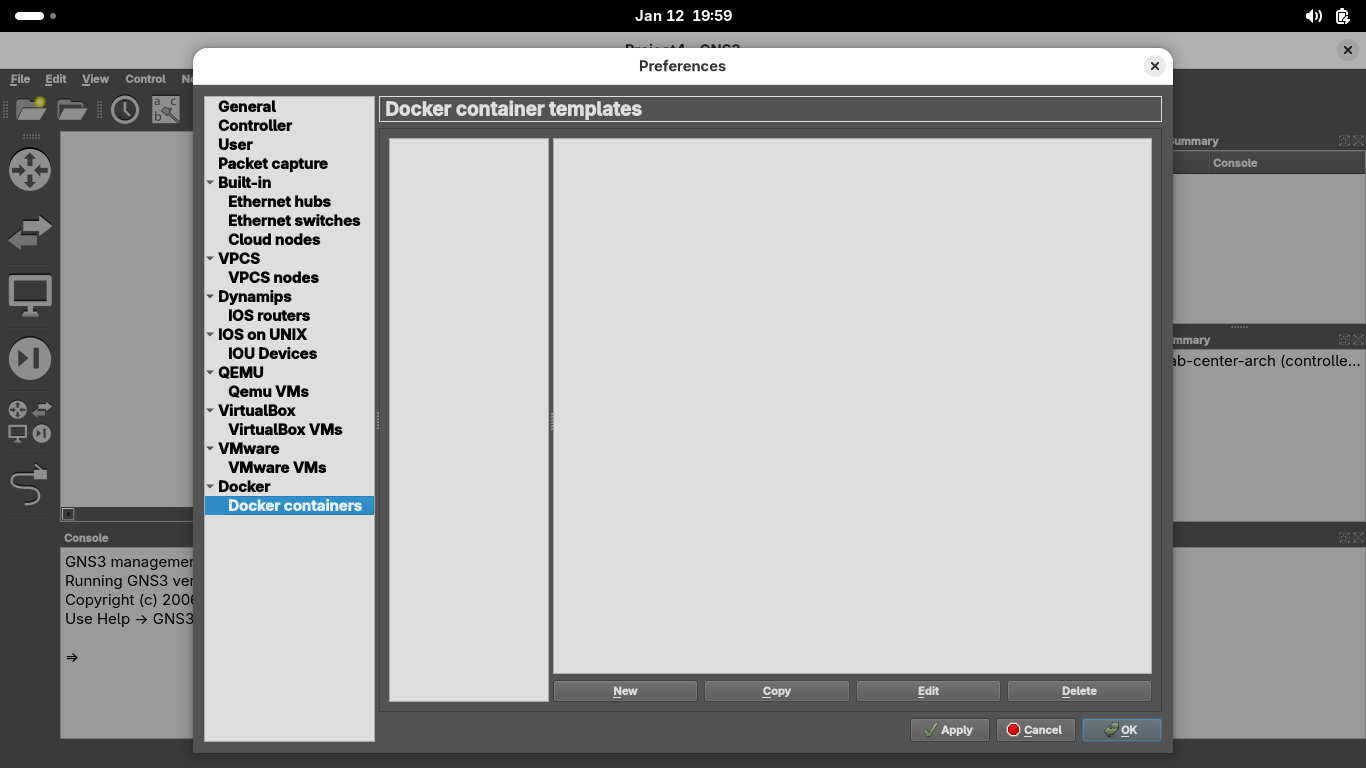Select Qemu VMs in preferences tree
1366x768 pixels.
[x=268, y=392]
